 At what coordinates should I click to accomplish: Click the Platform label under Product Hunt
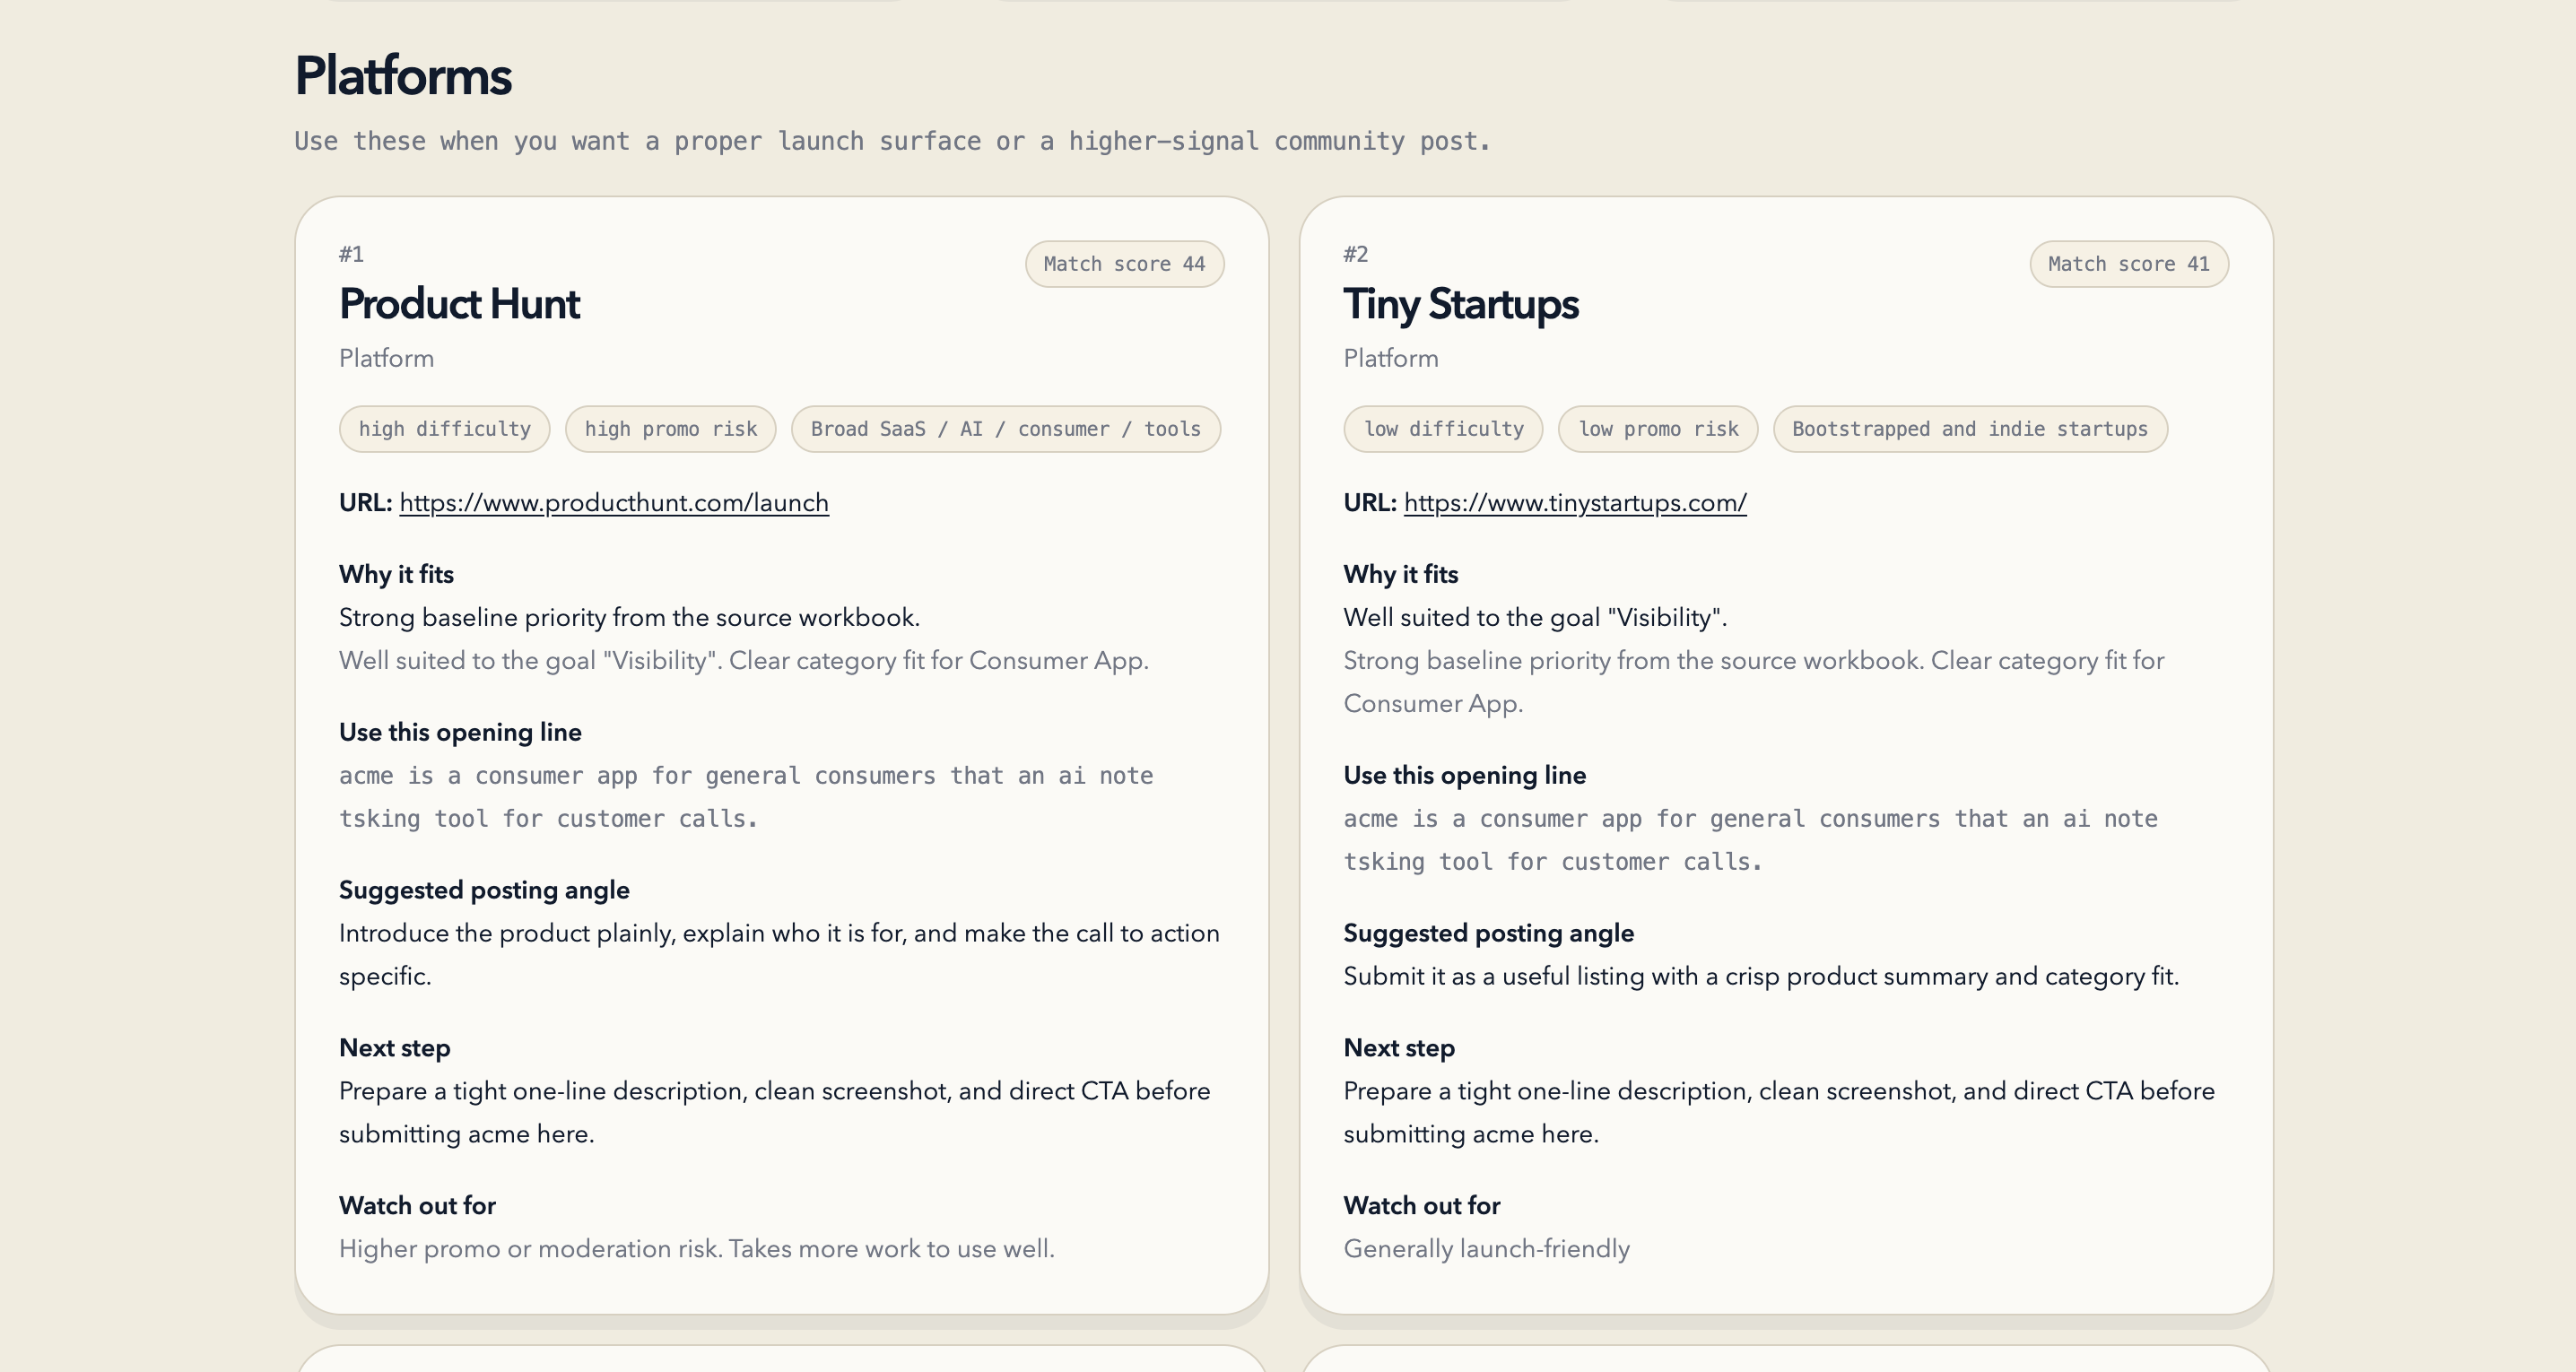(x=386, y=358)
